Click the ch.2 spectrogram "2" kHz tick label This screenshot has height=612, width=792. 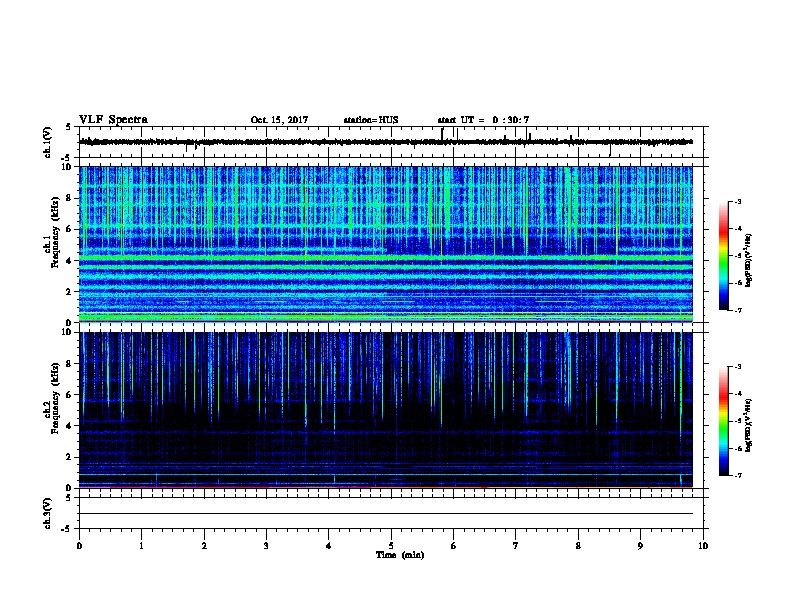pyautogui.click(x=69, y=457)
